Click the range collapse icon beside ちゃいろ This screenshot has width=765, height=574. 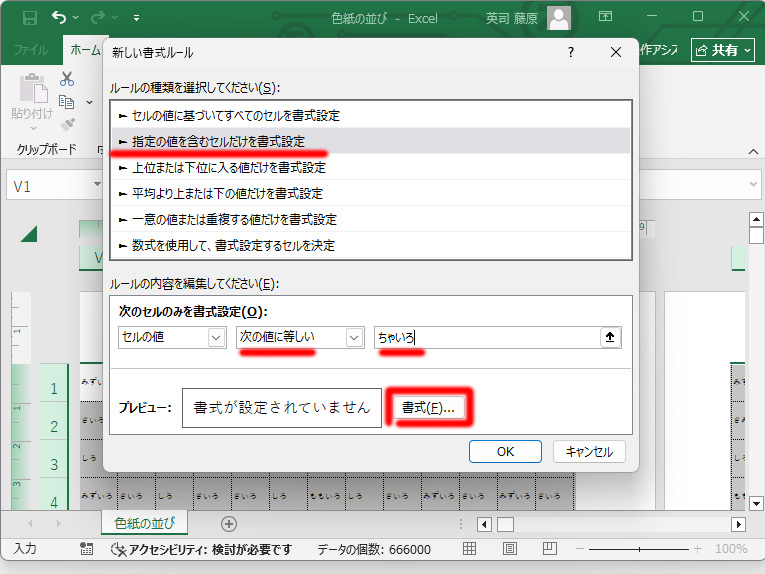(610, 338)
